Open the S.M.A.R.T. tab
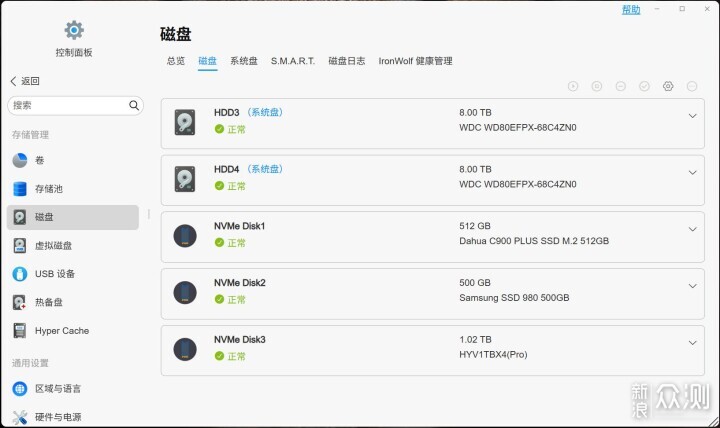Viewport: 720px width, 428px height. pos(293,61)
